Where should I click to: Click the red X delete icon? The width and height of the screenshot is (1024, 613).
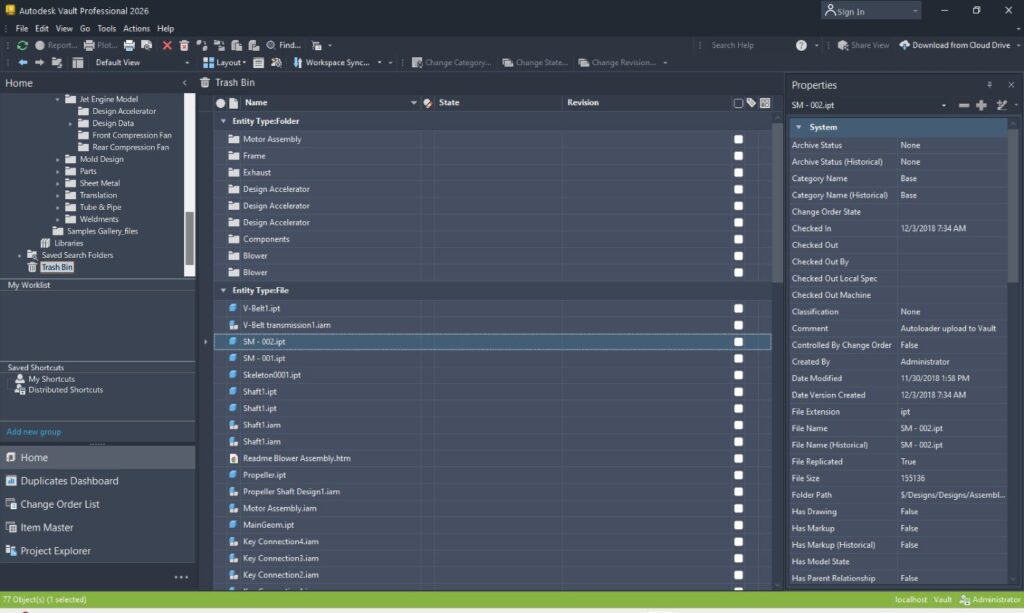pos(167,45)
